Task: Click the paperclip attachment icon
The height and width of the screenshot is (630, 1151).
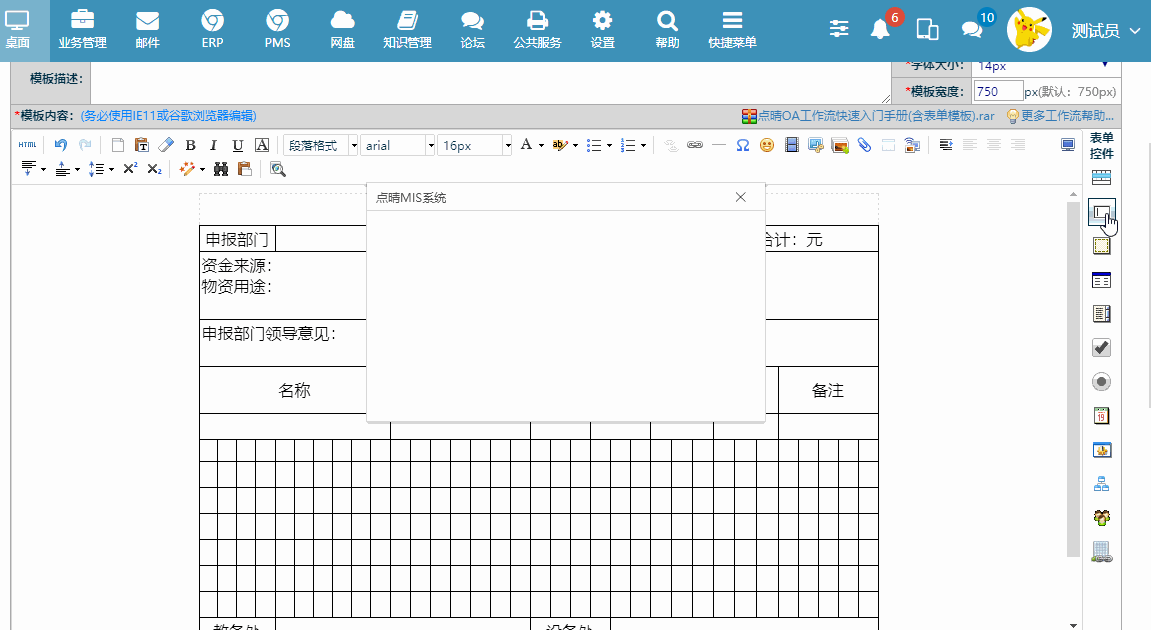Action: pyautogui.click(x=864, y=145)
